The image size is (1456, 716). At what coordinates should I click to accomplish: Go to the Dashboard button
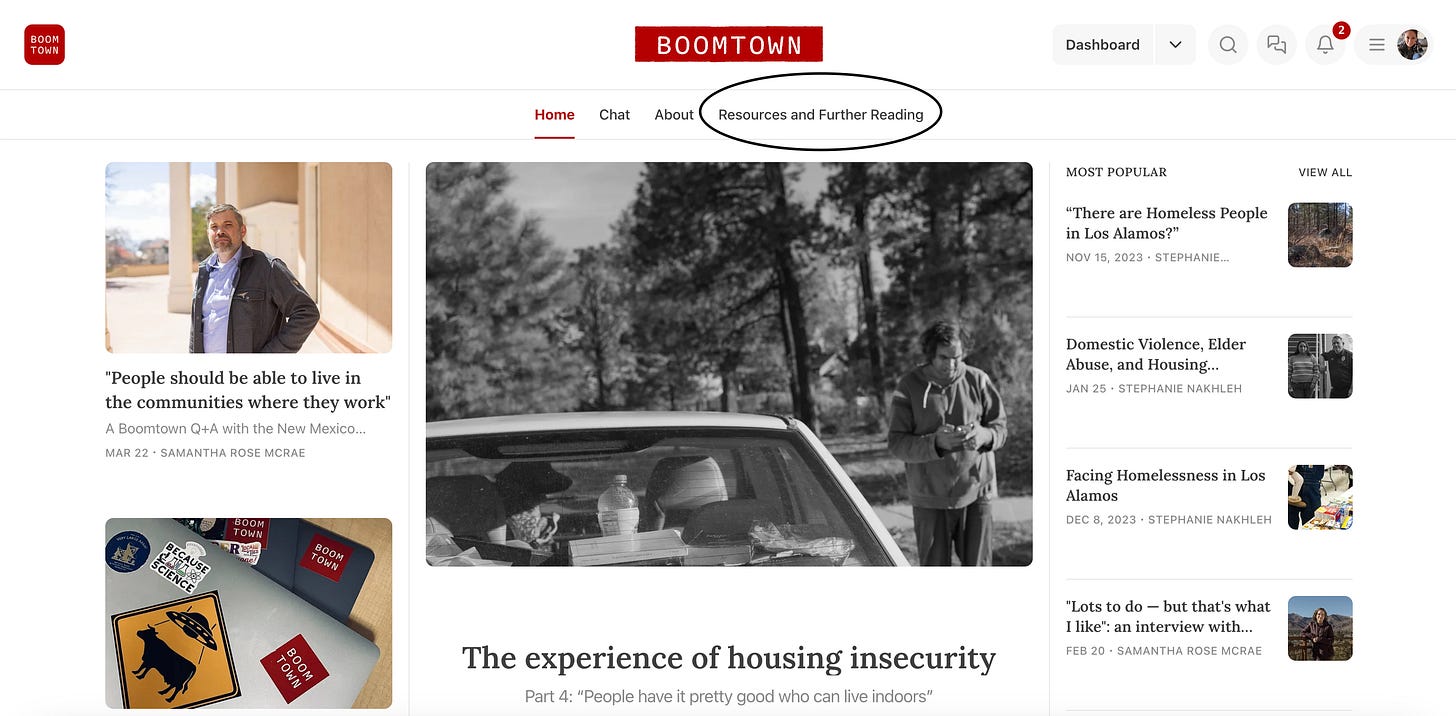(x=1103, y=45)
